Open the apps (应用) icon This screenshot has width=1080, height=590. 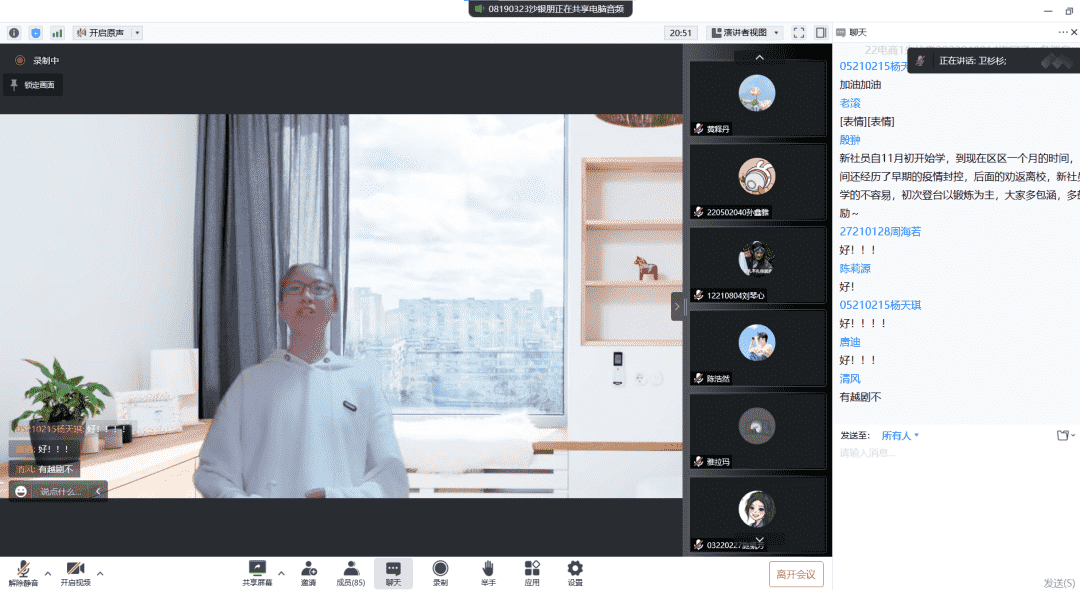[532, 569]
